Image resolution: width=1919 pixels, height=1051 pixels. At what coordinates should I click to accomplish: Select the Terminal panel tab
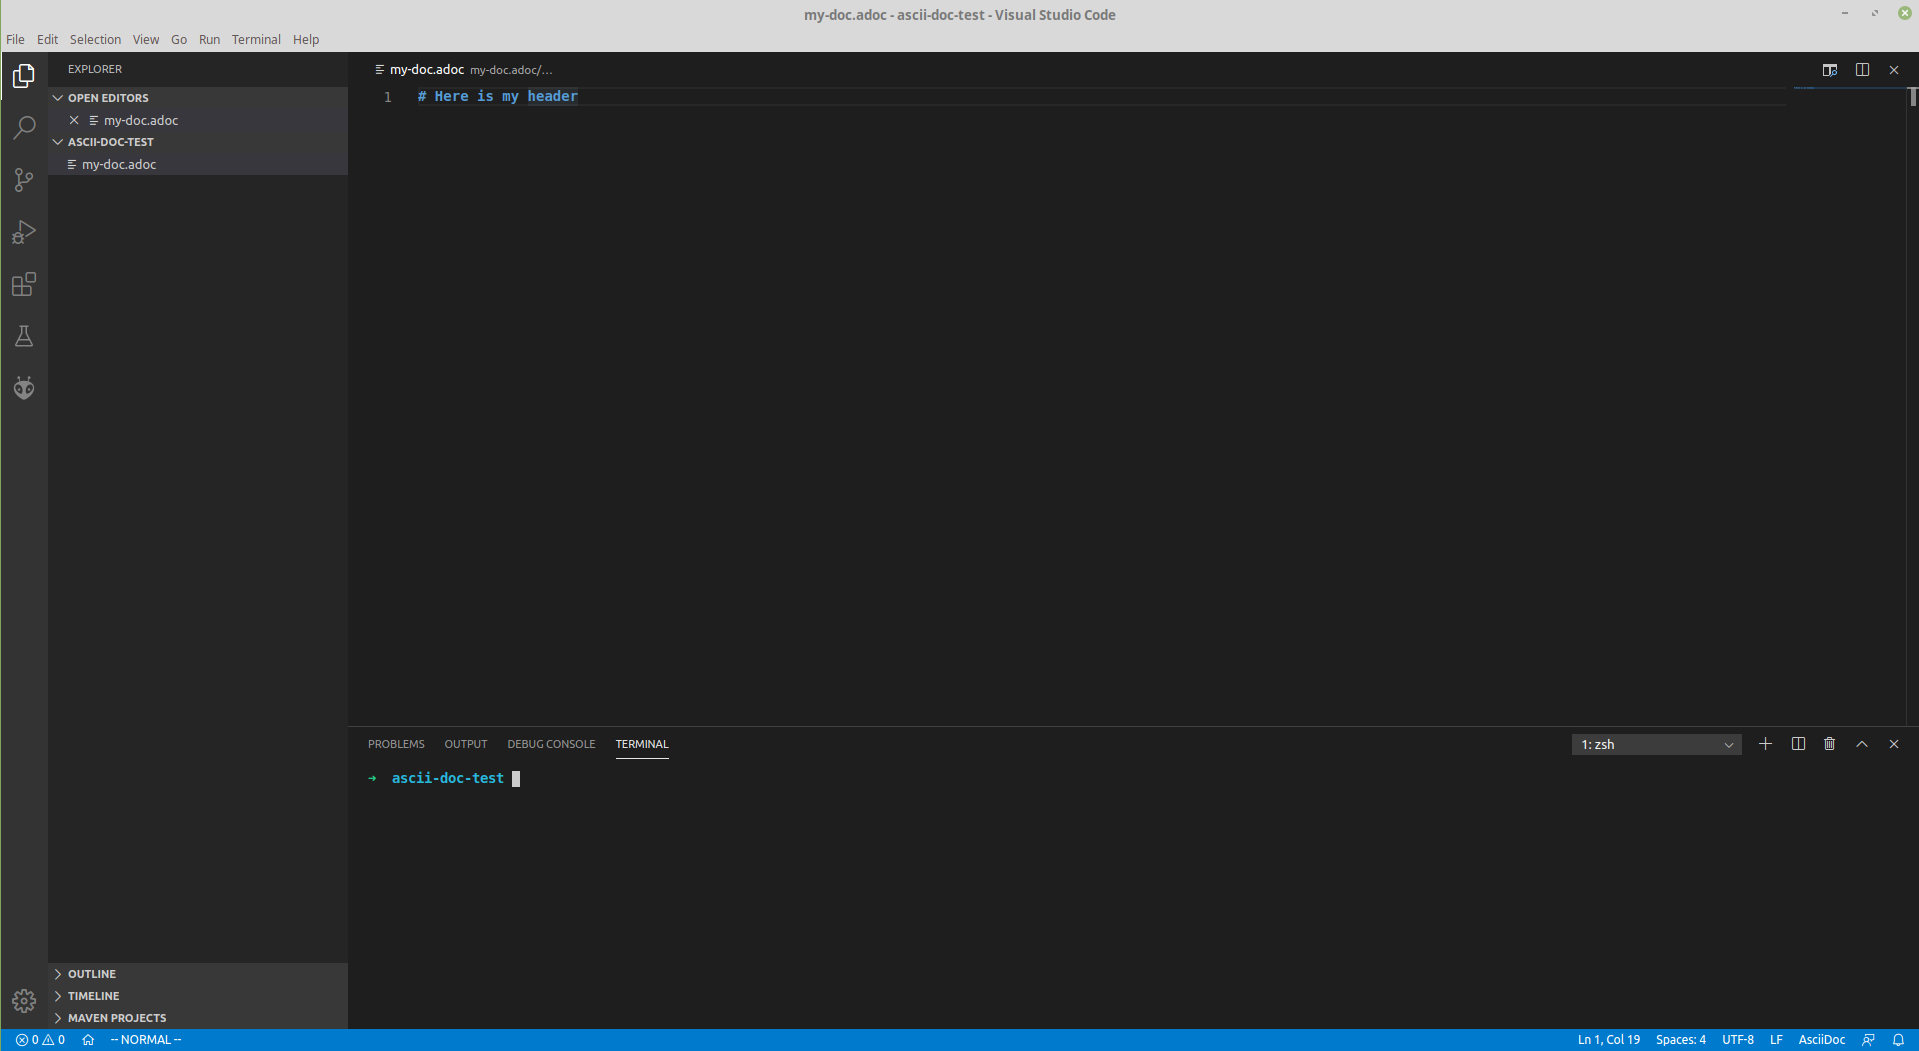point(642,744)
